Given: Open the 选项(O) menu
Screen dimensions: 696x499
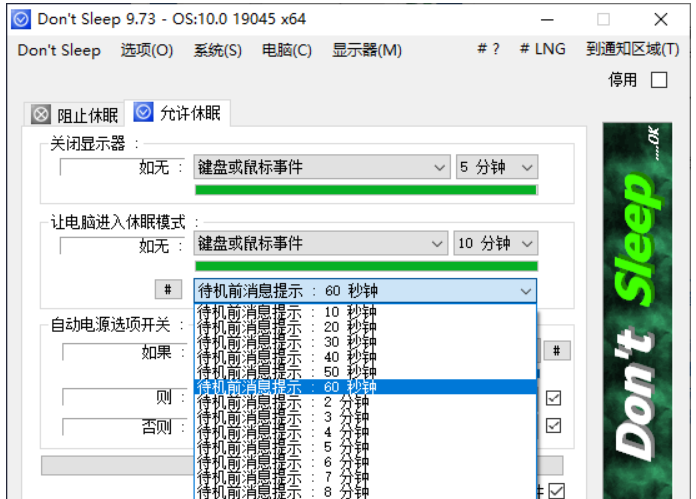Looking at the screenshot, I should 147,50.
